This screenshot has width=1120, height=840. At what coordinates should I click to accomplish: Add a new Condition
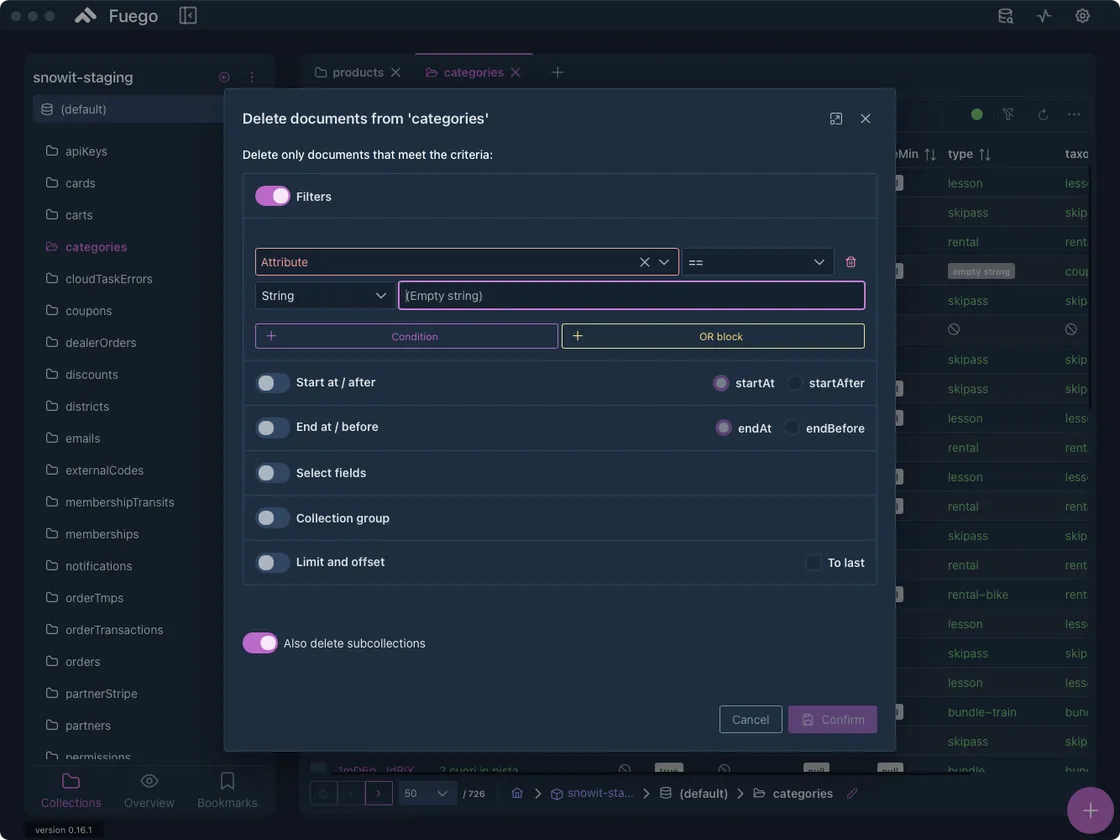tap(406, 336)
